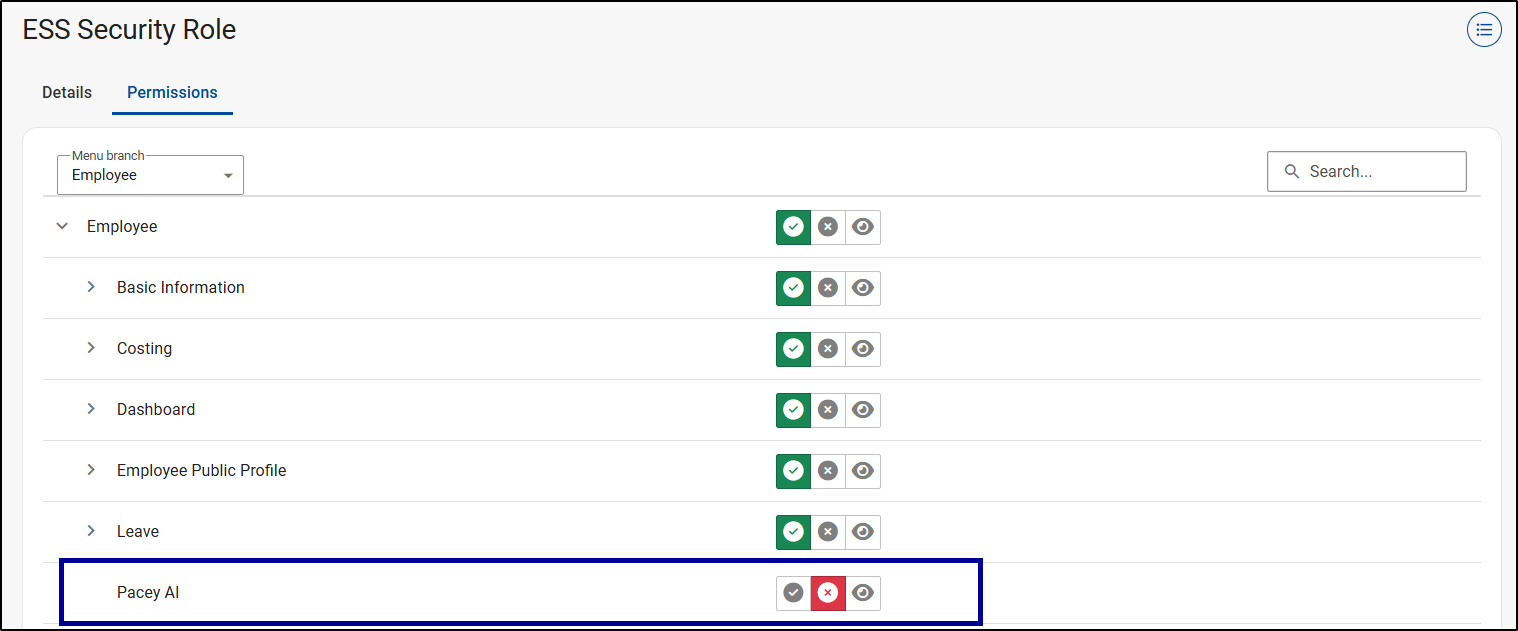1518x631 pixels.
Task: Allow Pacey AI with checkmark icon
Action: pyautogui.click(x=793, y=593)
